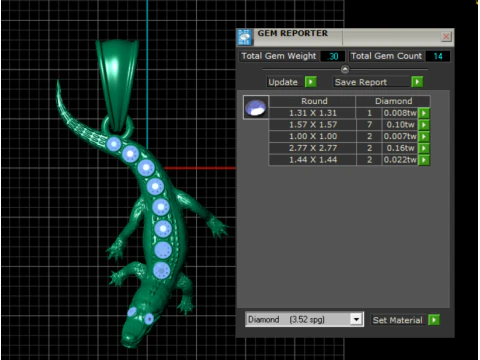480x360 pixels.
Task: Click the 0.10tw weight cell
Action: point(400,125)
